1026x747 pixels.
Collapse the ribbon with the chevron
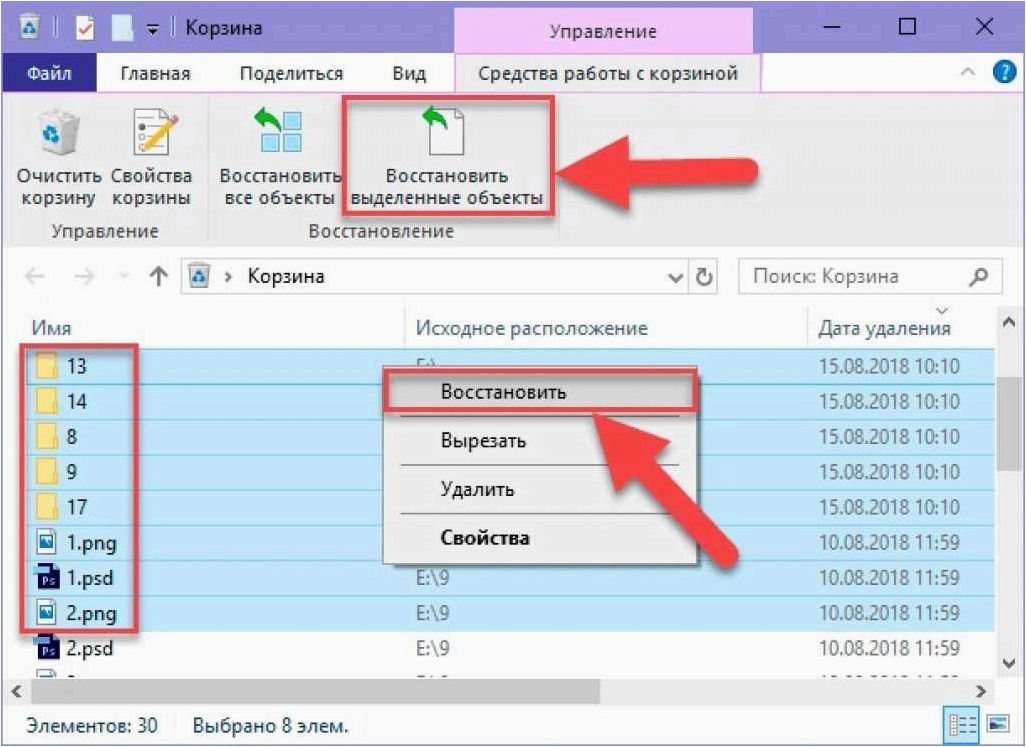pos(968,72)
